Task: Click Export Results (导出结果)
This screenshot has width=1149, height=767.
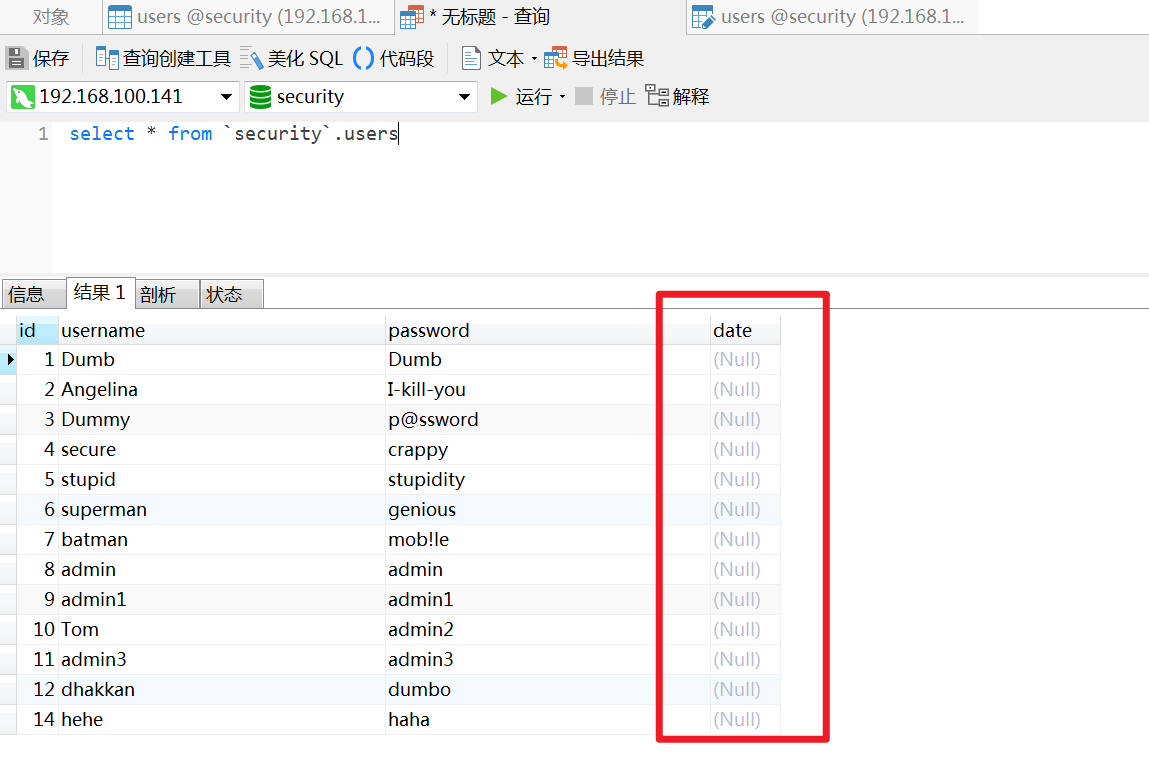Action: click(x=594, y=58)
